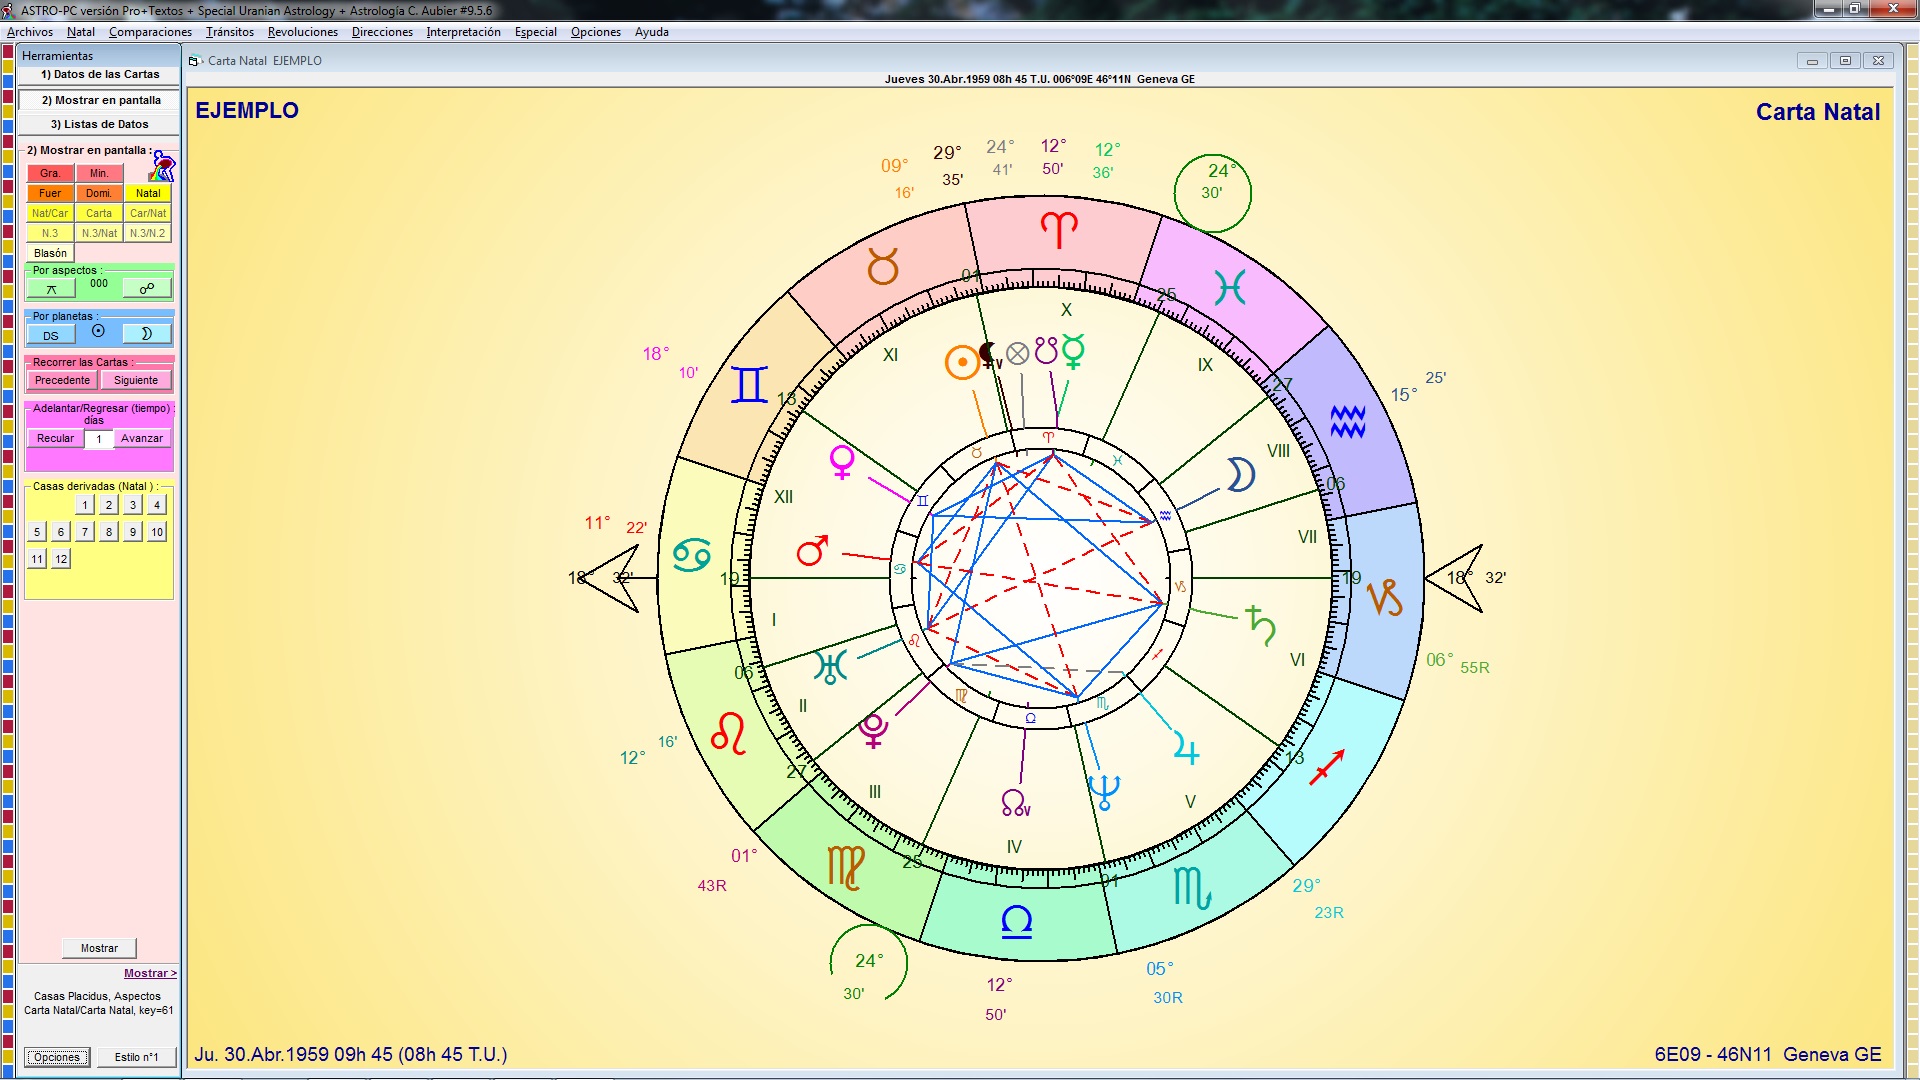Open the Natal menu
This screenshot has width=1920, height=1080.
81,32
